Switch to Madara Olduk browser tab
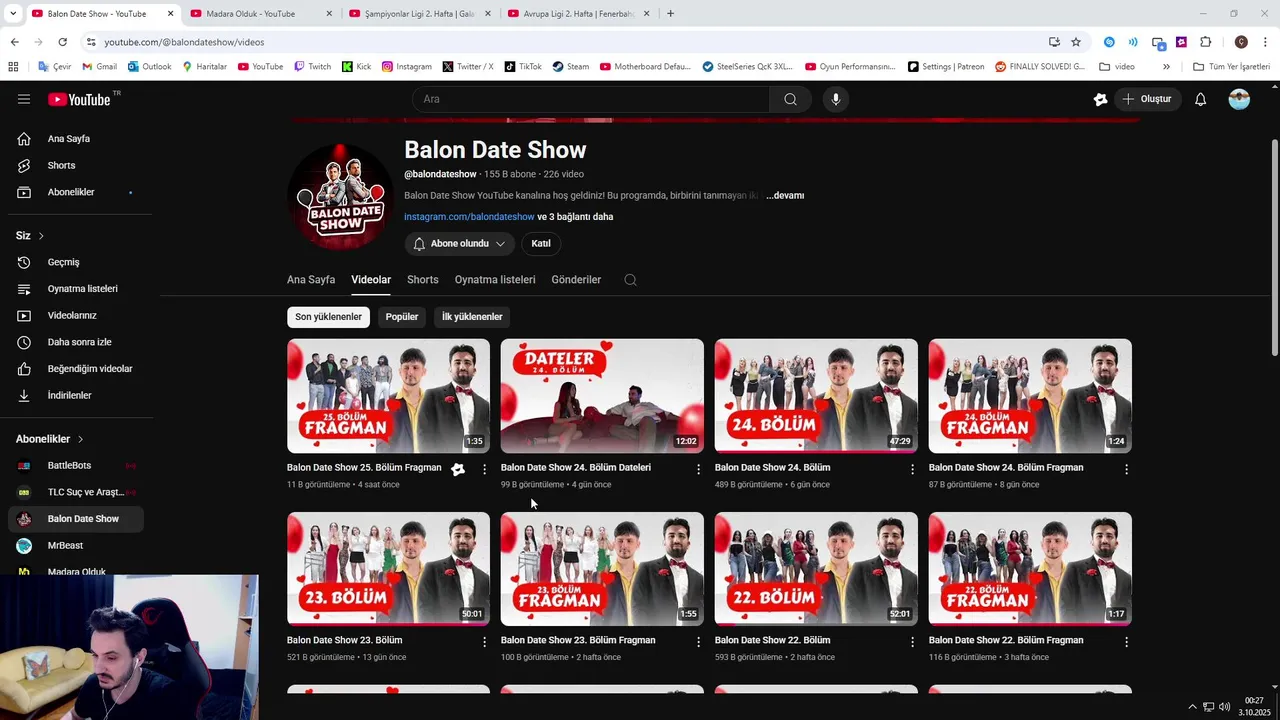 (259, 14)
